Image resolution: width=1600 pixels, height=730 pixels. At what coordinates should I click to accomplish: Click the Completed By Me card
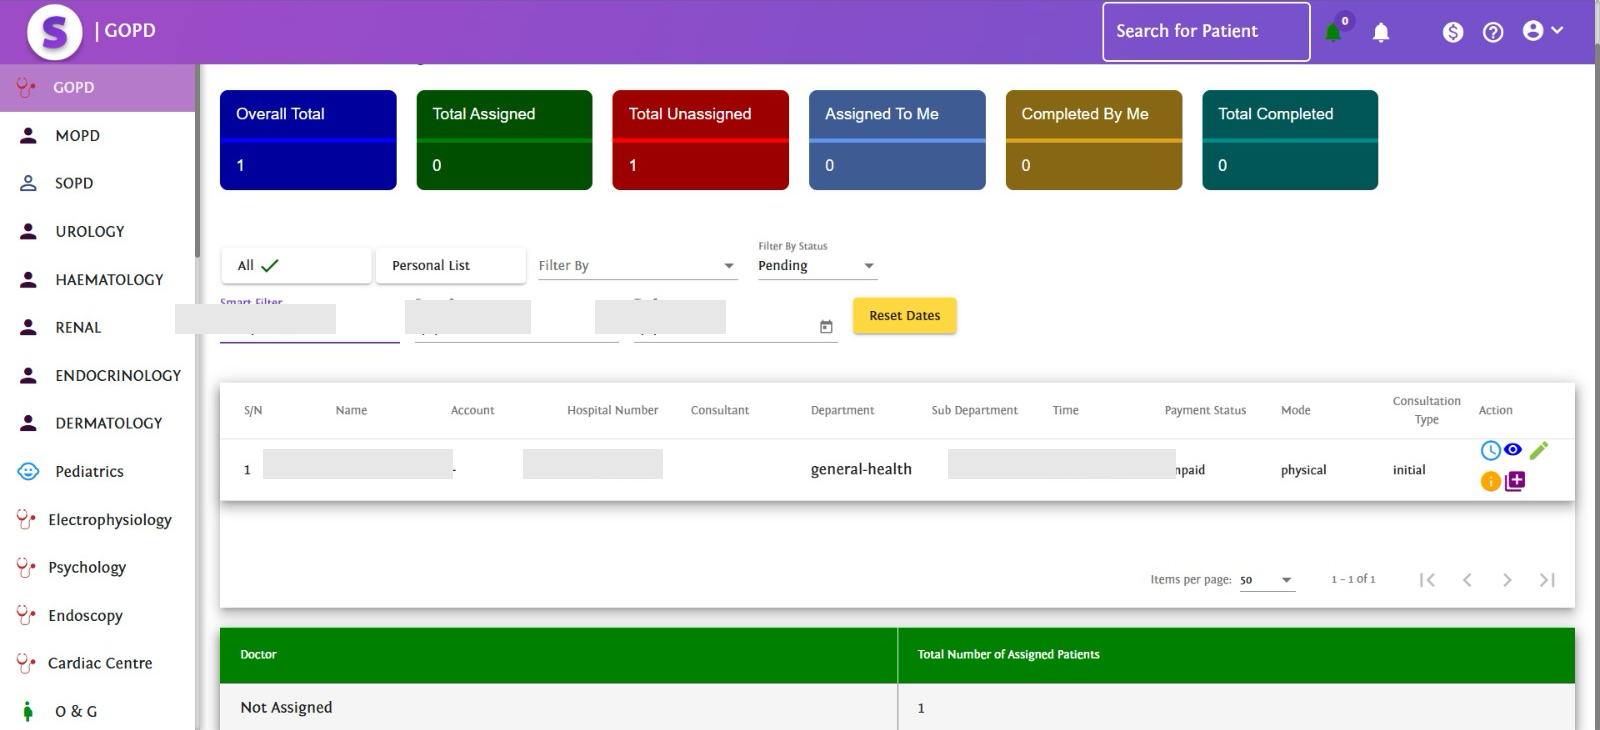click(x=1094, y=140)
